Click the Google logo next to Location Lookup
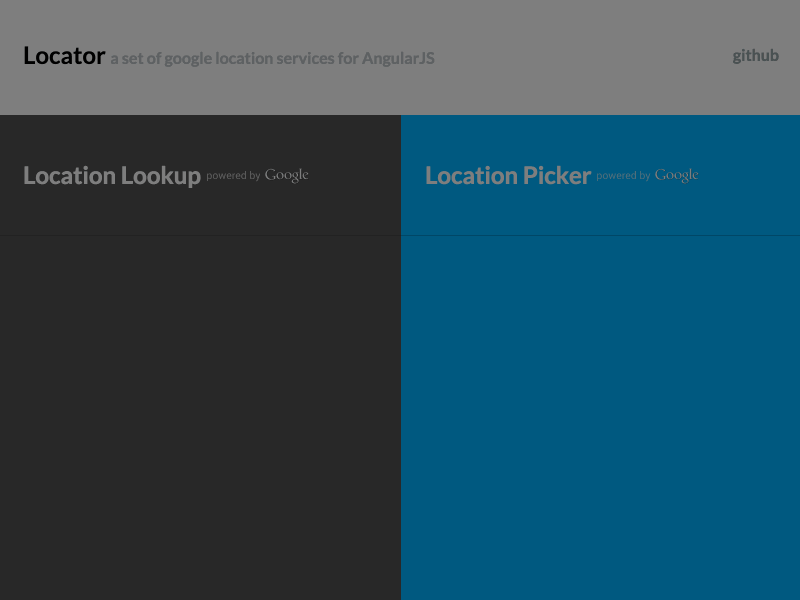Viewport: 800px width, 600px height. [286, 174]
